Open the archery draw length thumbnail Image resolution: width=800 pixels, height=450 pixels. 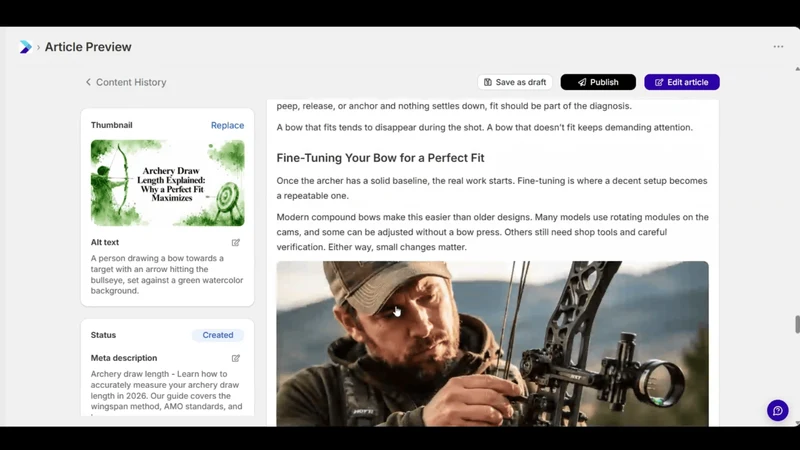[x=167, y=183]
